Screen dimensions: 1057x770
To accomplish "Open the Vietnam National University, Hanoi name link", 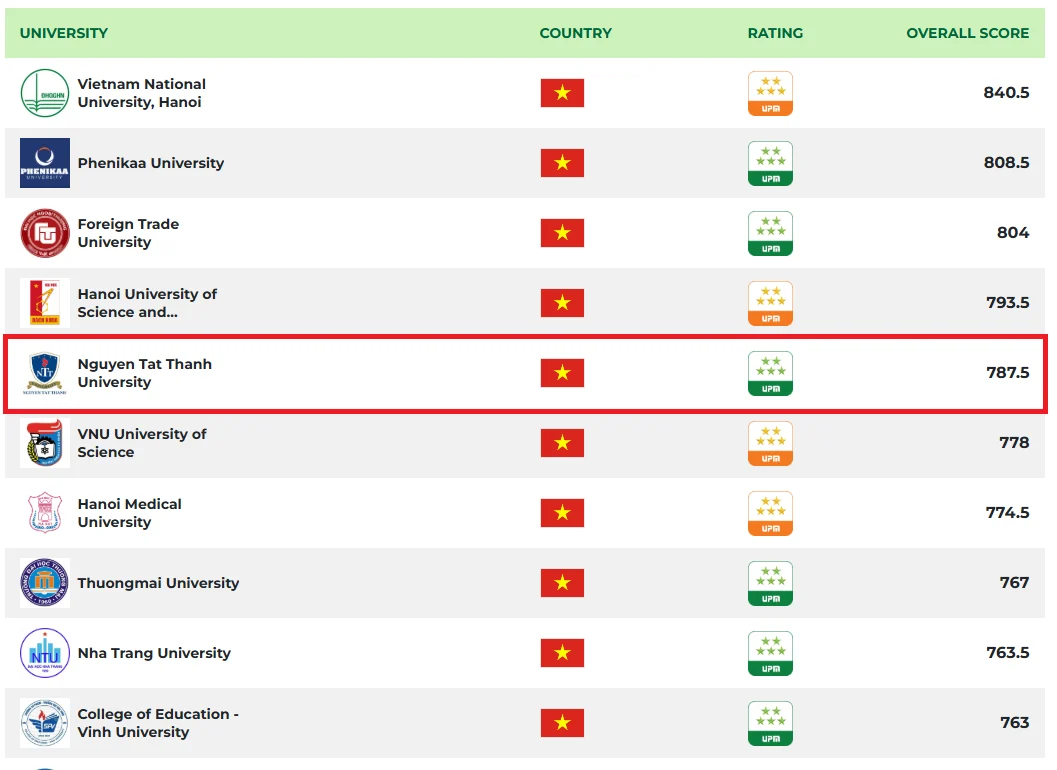I will 142,93.
